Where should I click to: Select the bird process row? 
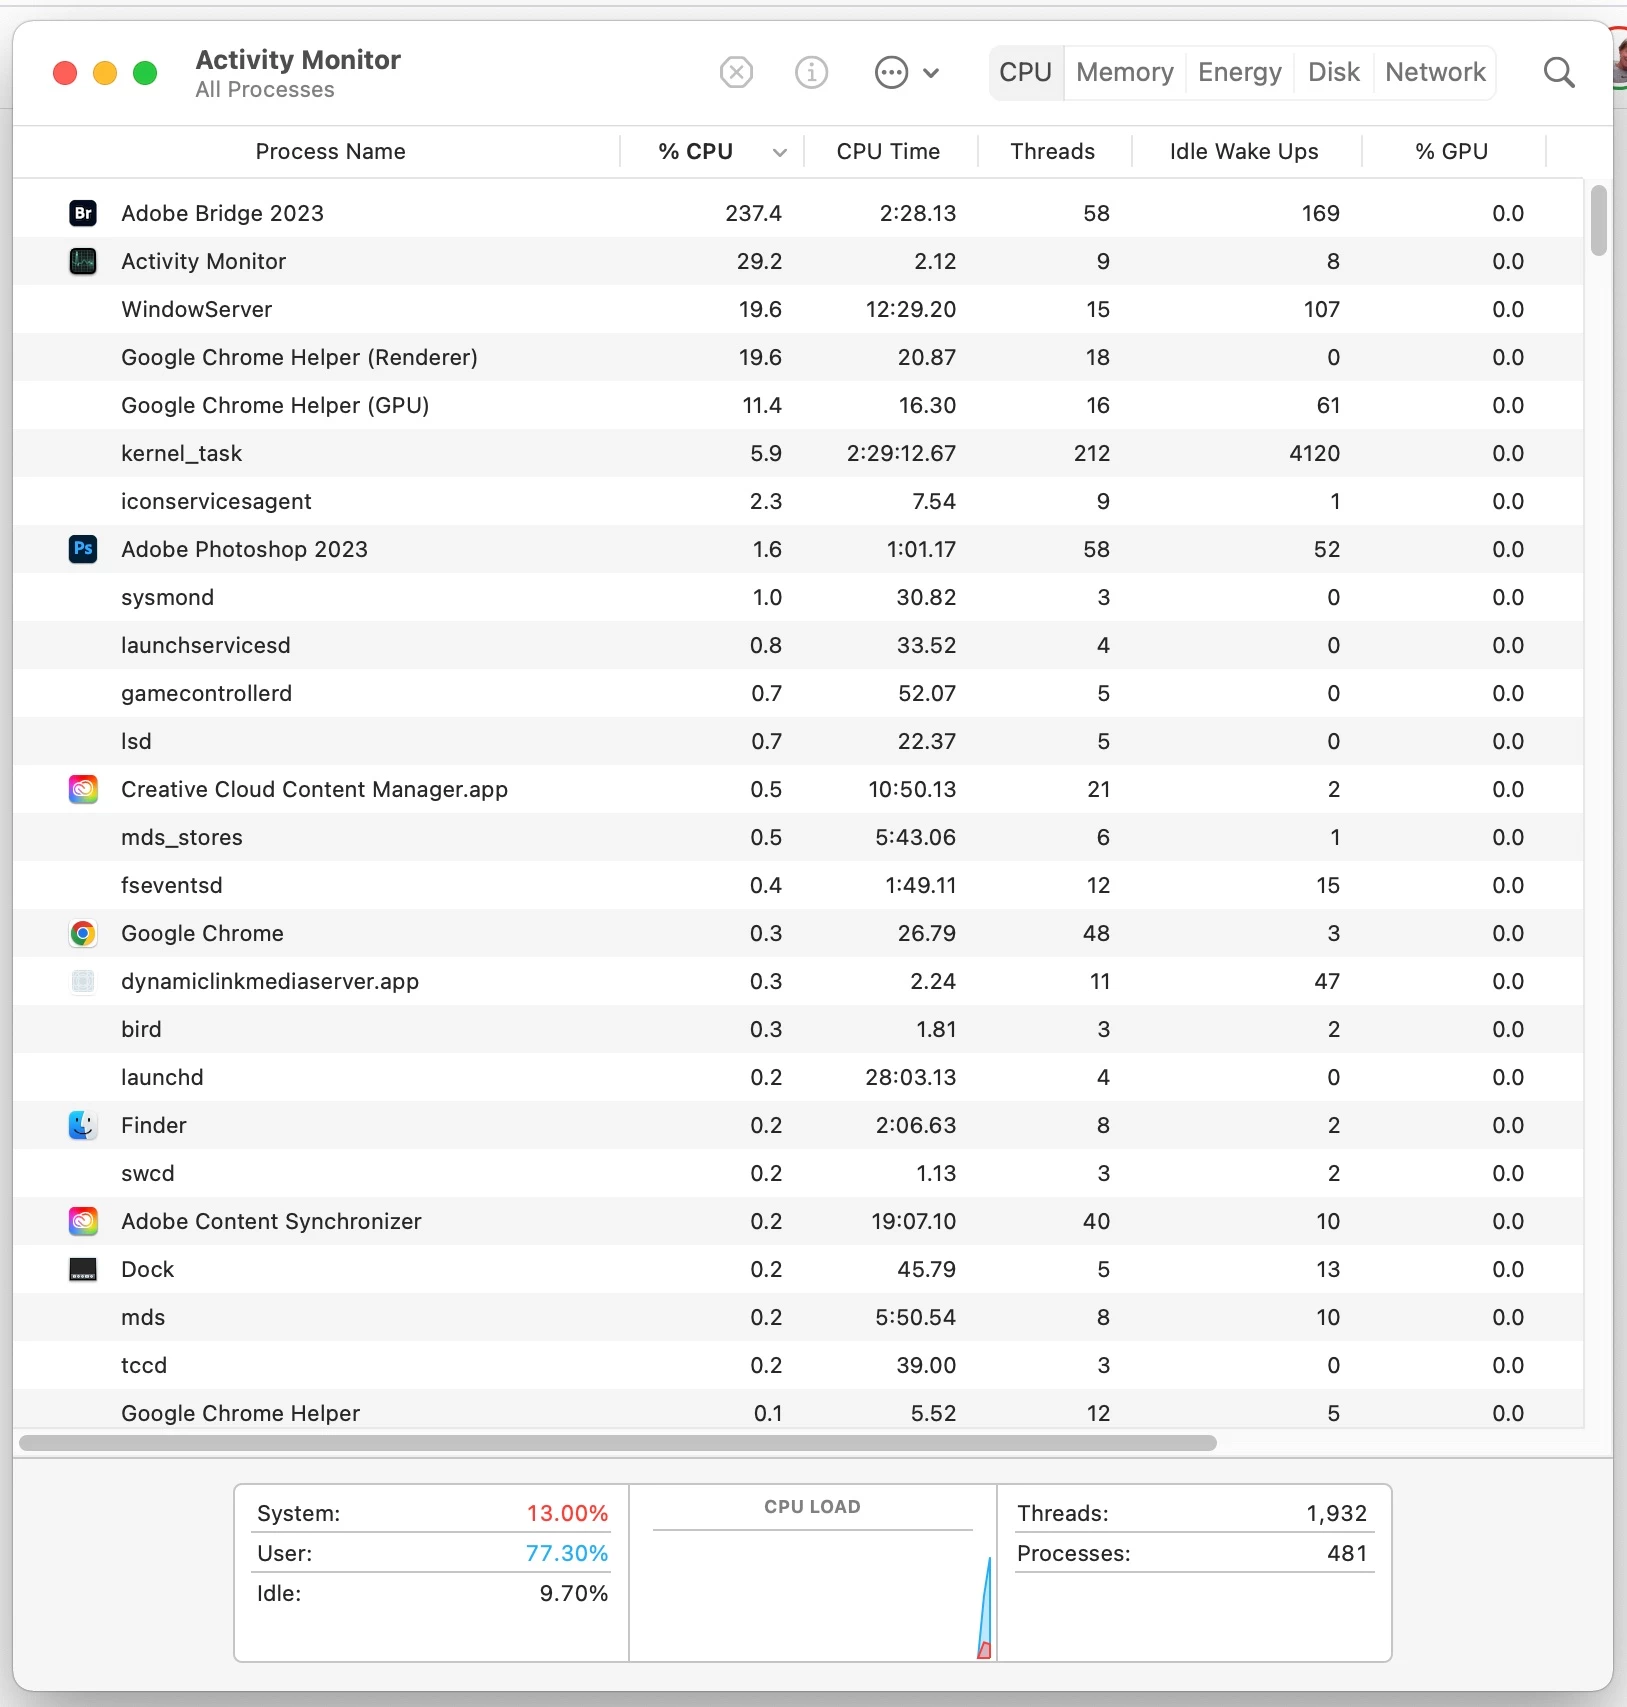coord(798,1029)
